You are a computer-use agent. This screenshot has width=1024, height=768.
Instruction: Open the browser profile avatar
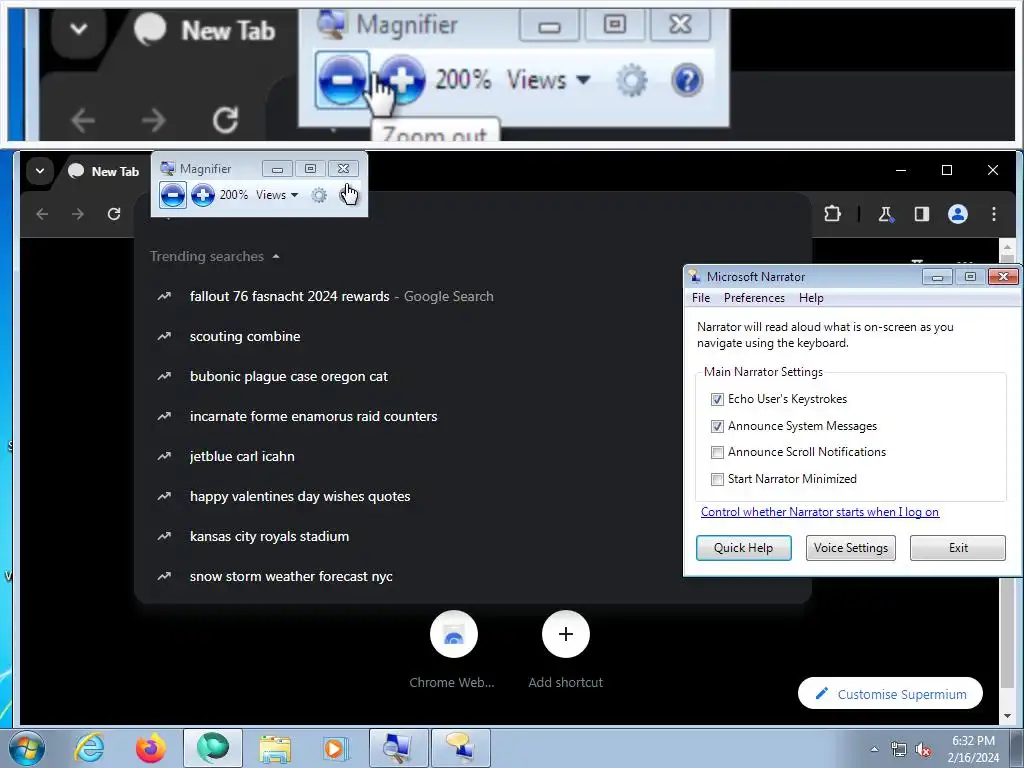pos(957,214)
